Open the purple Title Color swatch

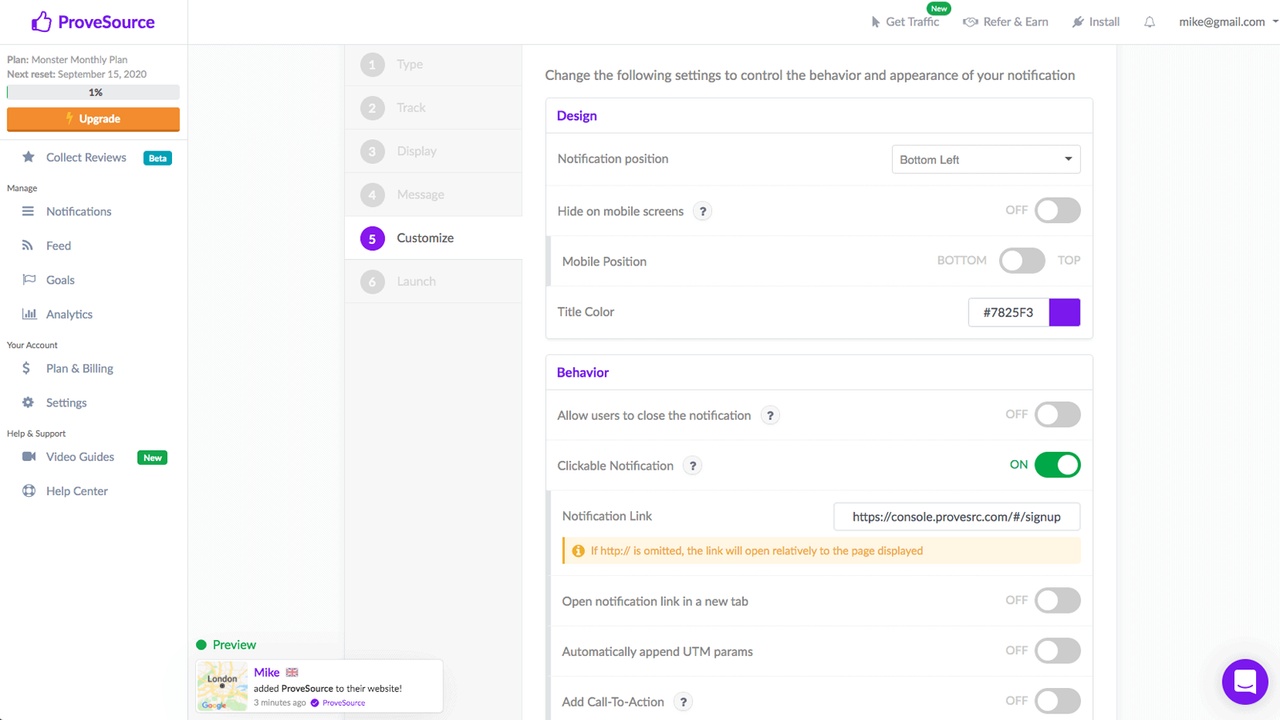point(1064,312)
